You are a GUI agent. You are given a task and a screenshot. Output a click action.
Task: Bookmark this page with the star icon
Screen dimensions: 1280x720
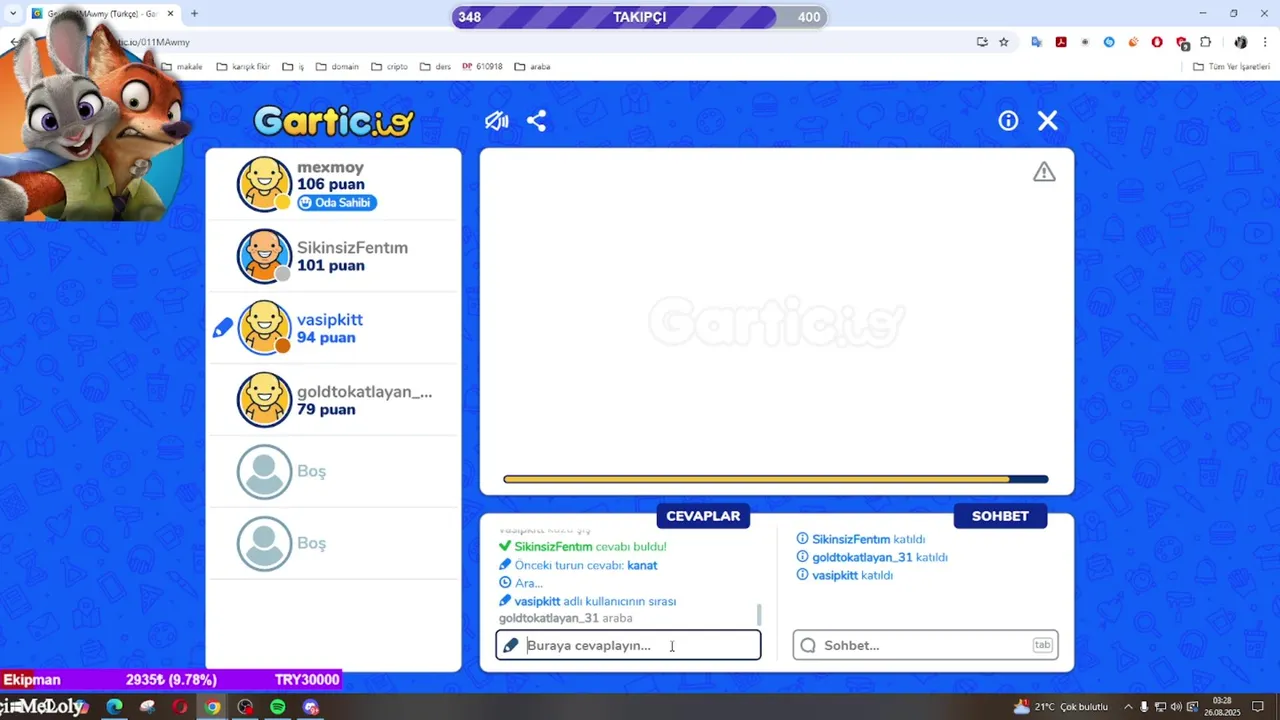1004,42
